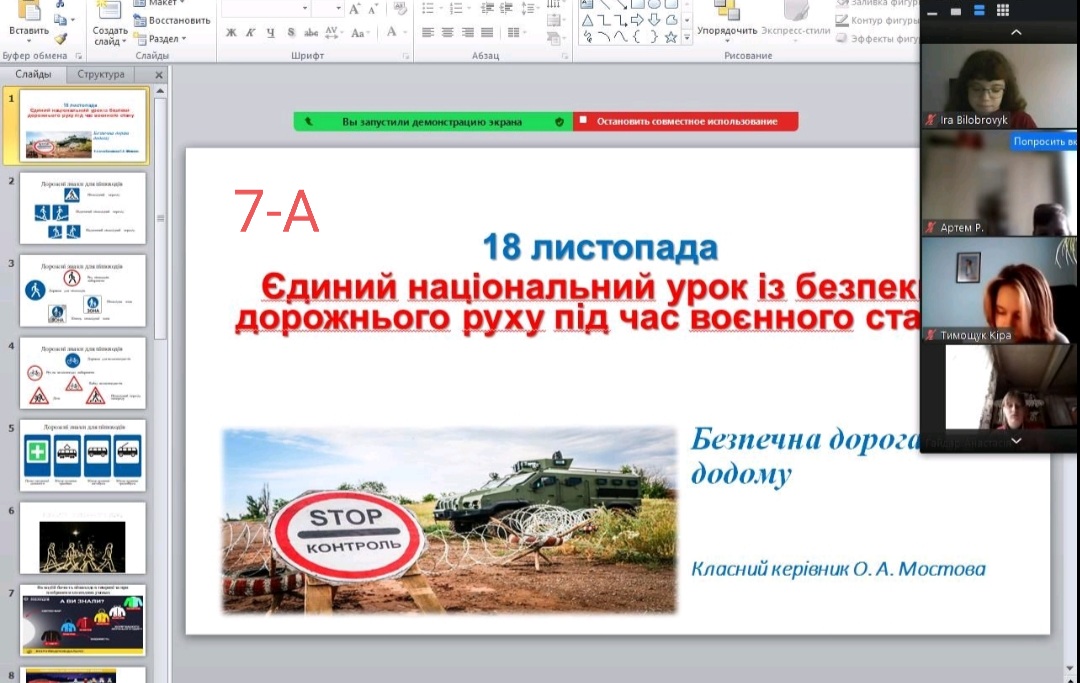
Task: Toggle italic formatting (К)
Action: tap(251, 32)
